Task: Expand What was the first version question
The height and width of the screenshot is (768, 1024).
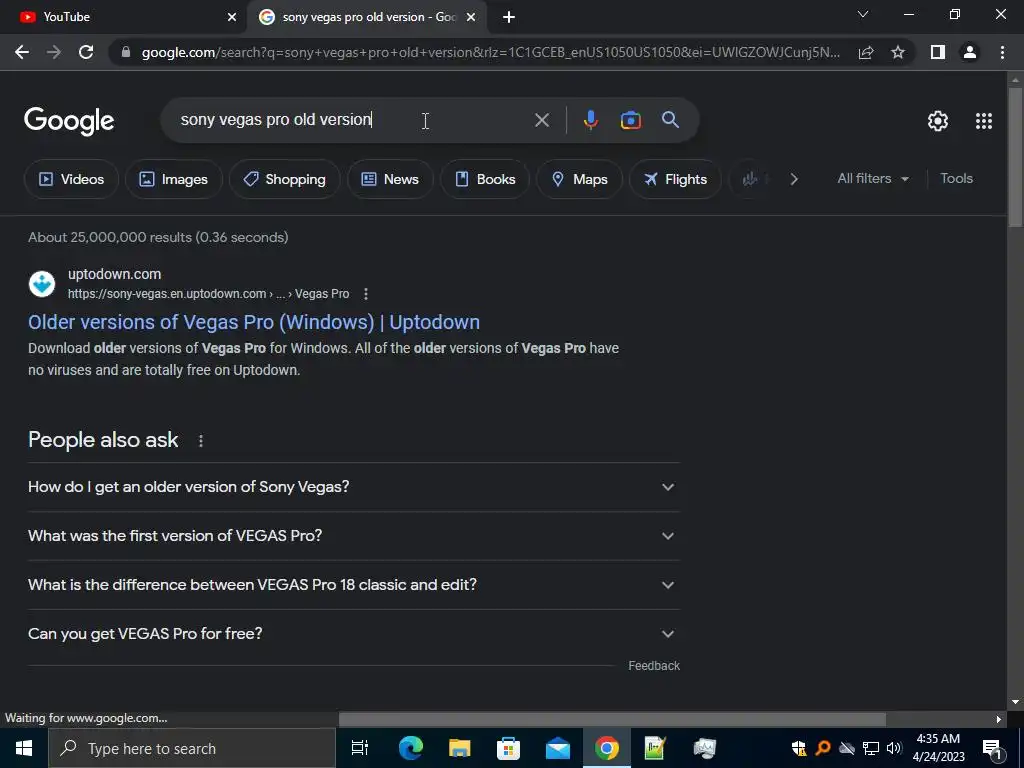Action: click(354, 536)
